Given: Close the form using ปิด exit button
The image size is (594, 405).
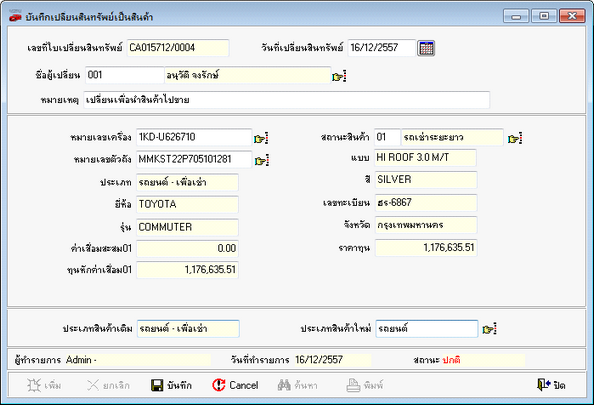Looking at the screenshot, I should 551,385.
